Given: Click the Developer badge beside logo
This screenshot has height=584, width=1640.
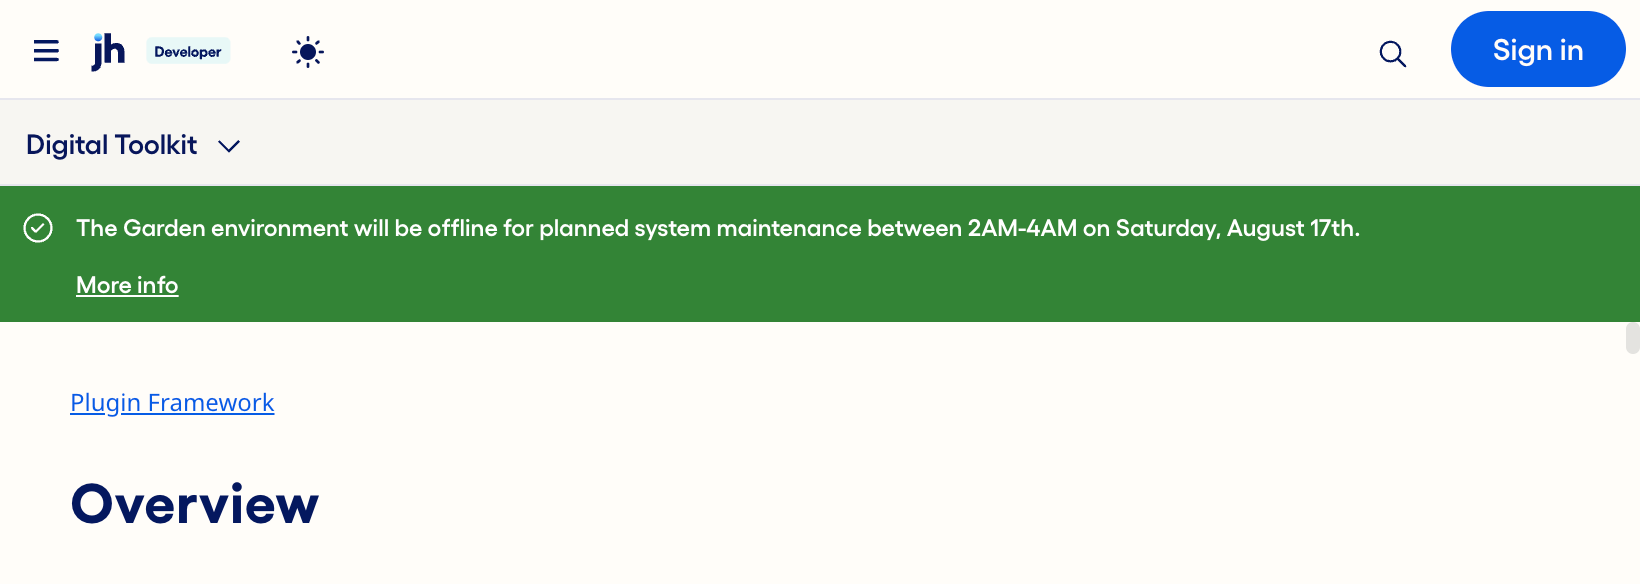Looking at the screenshot, I should click(188, 52).
